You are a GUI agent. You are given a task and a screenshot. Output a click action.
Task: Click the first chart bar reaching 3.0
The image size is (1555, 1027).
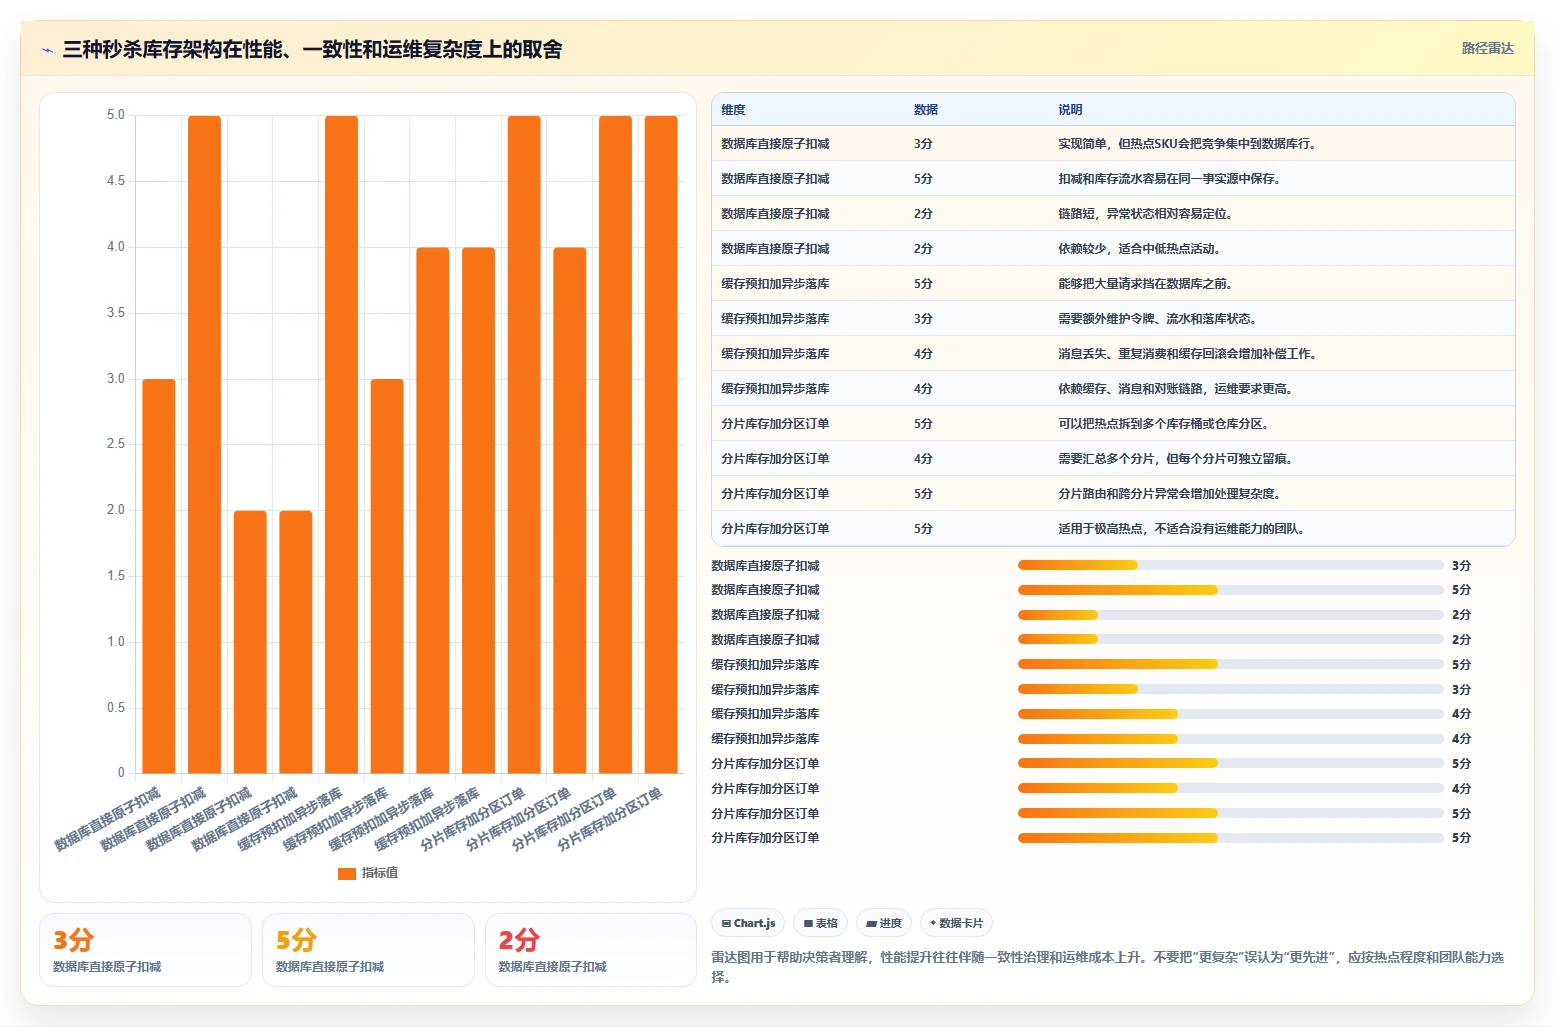pyautogui.click(x=159, y=576)
